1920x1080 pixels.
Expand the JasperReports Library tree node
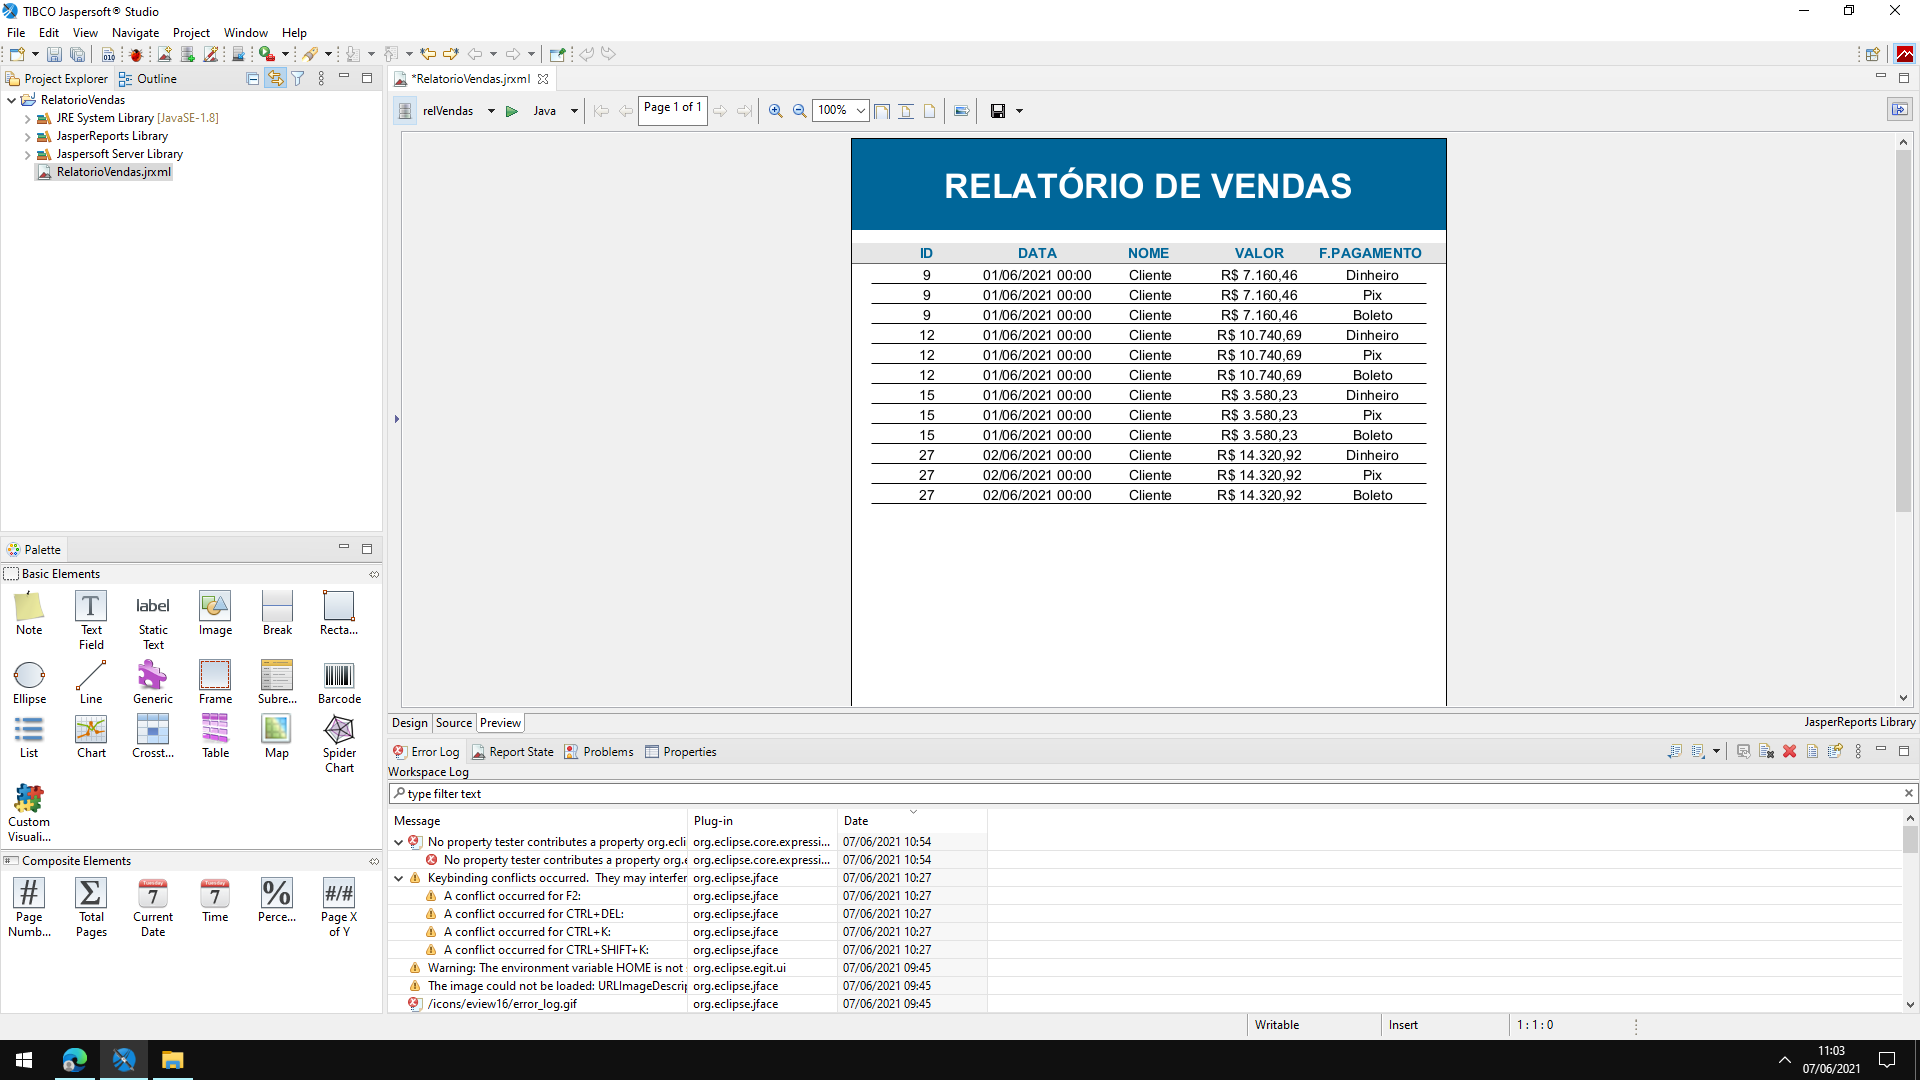pyautogui.click(x=27, y=136)
